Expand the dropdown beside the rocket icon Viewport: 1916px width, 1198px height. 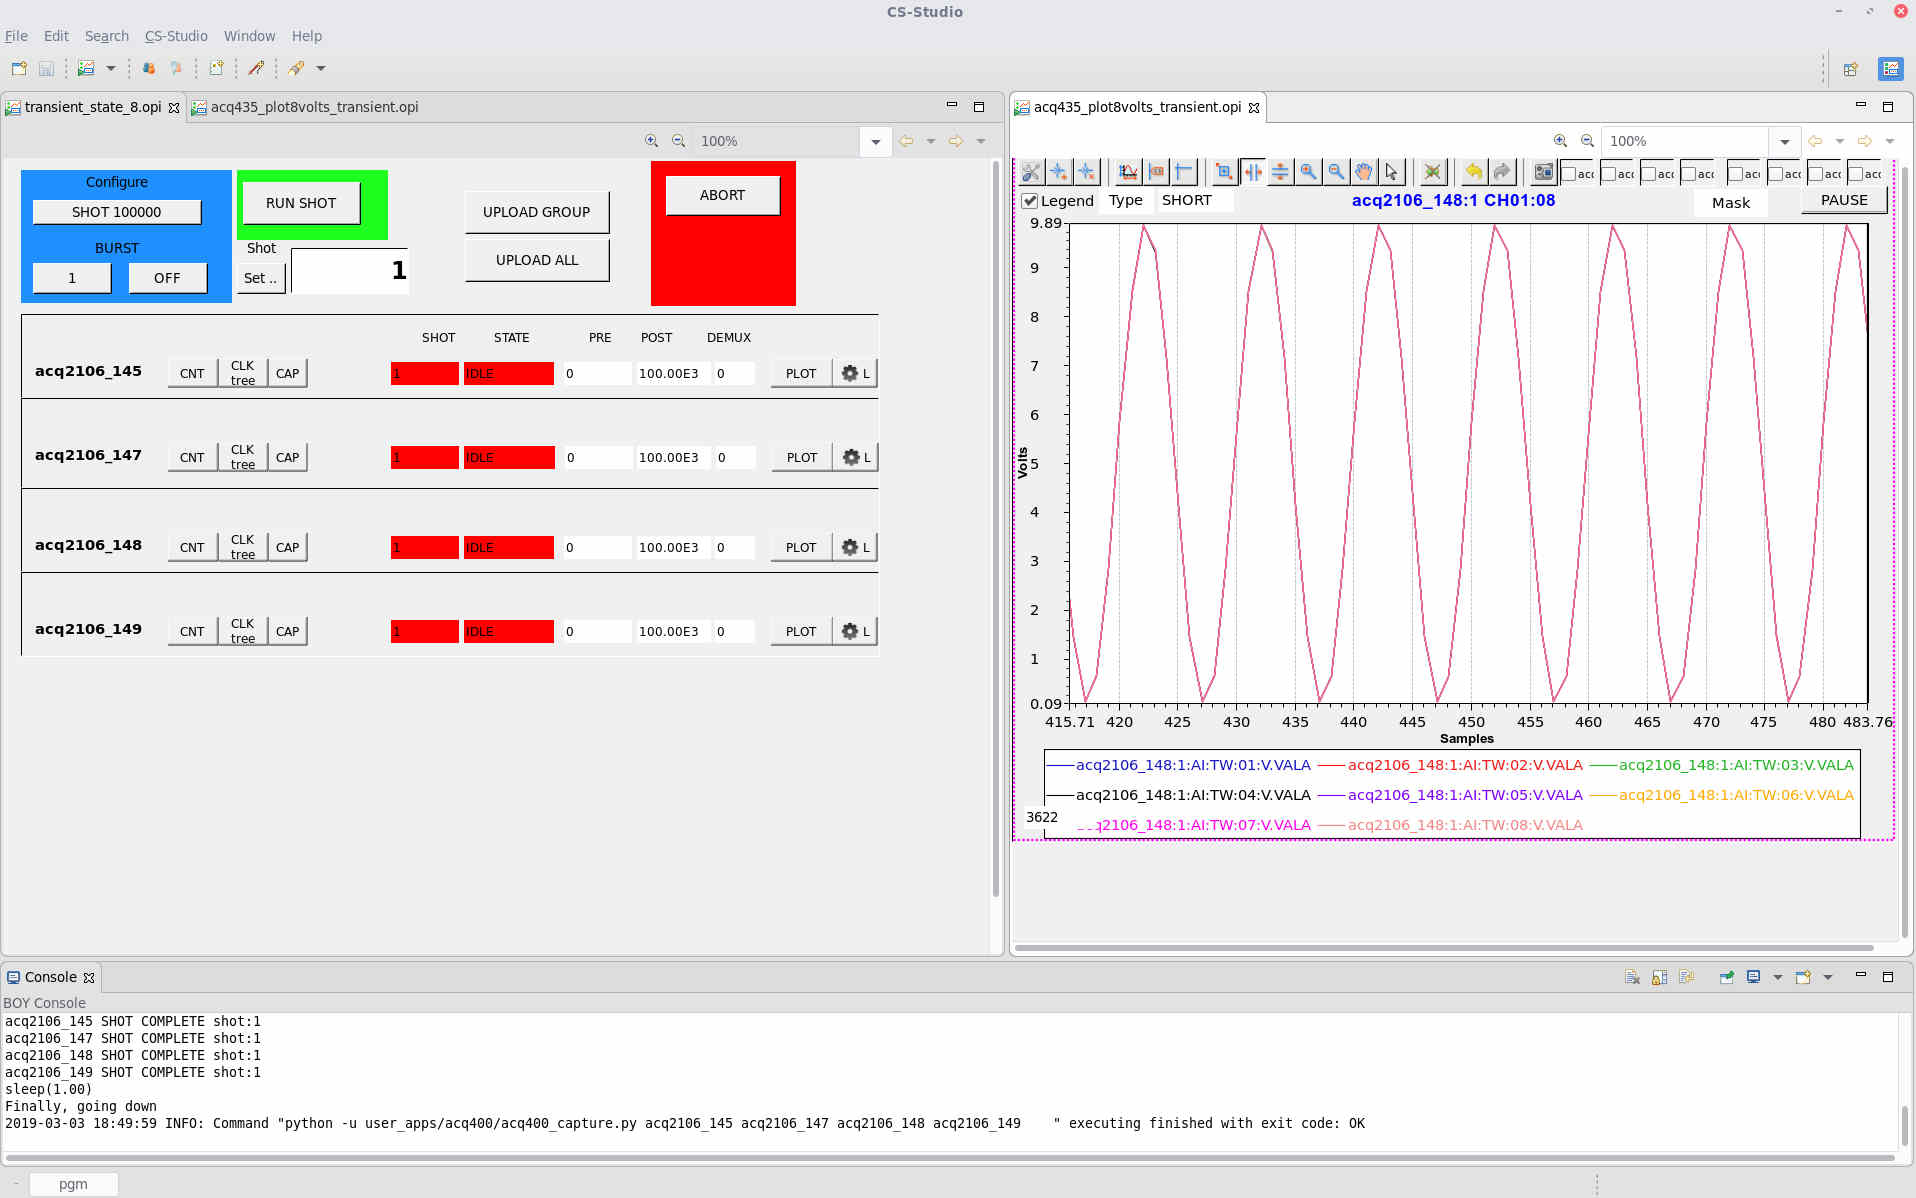click(321, 68)
